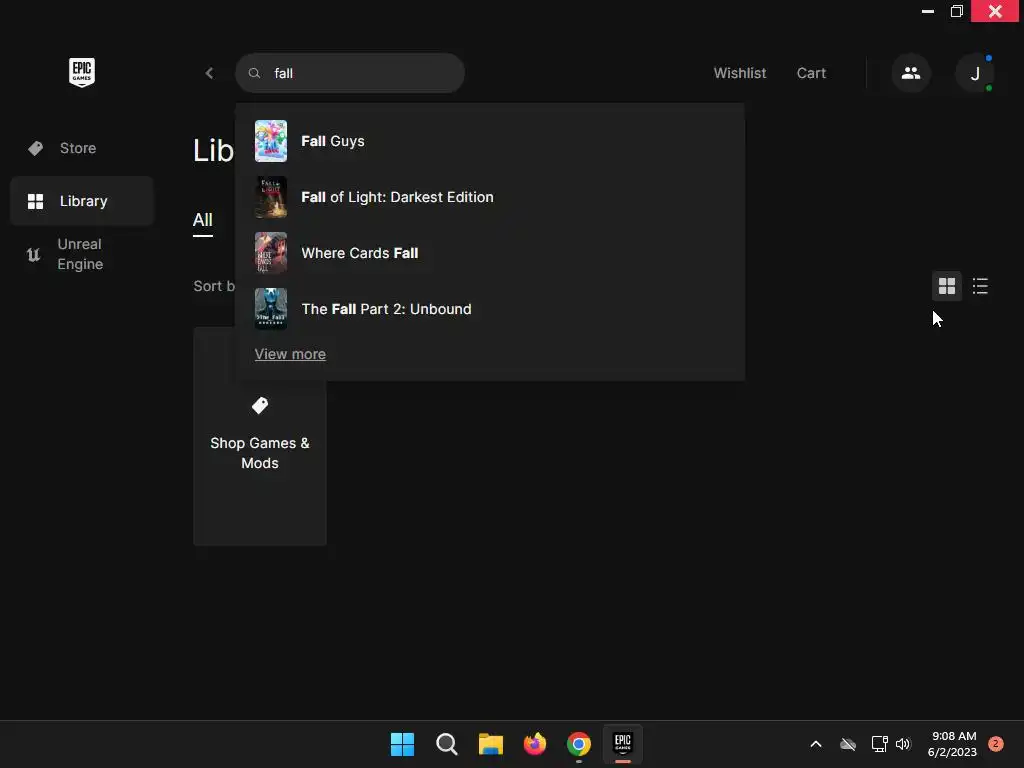This screenshot has height=768, width=1024.
Task: Click the OneDrive cloud tray icon
Action: coord(848,744)
